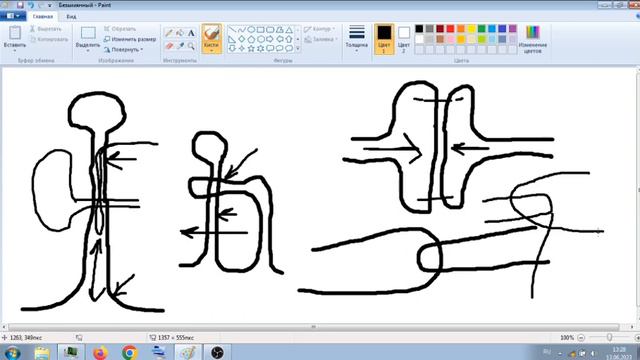Click the zoom slider handle
The height and width of the screenshot is (360, 640).
(x=609, y=338)
